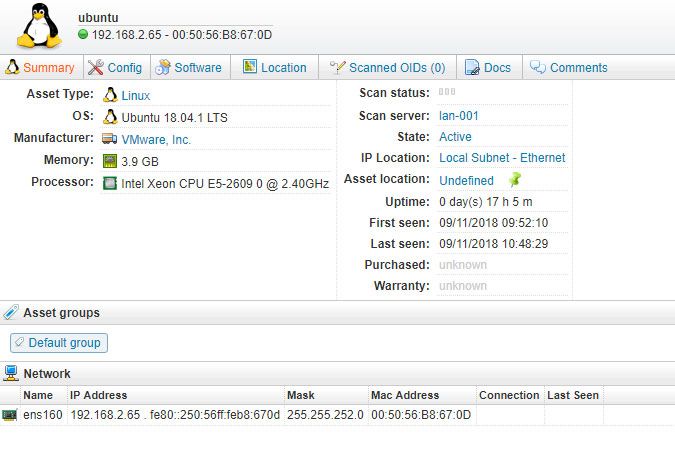This screenshot has width=675, height=450.
Task: Open the Summary tab
Action: [x=40, y=68]
